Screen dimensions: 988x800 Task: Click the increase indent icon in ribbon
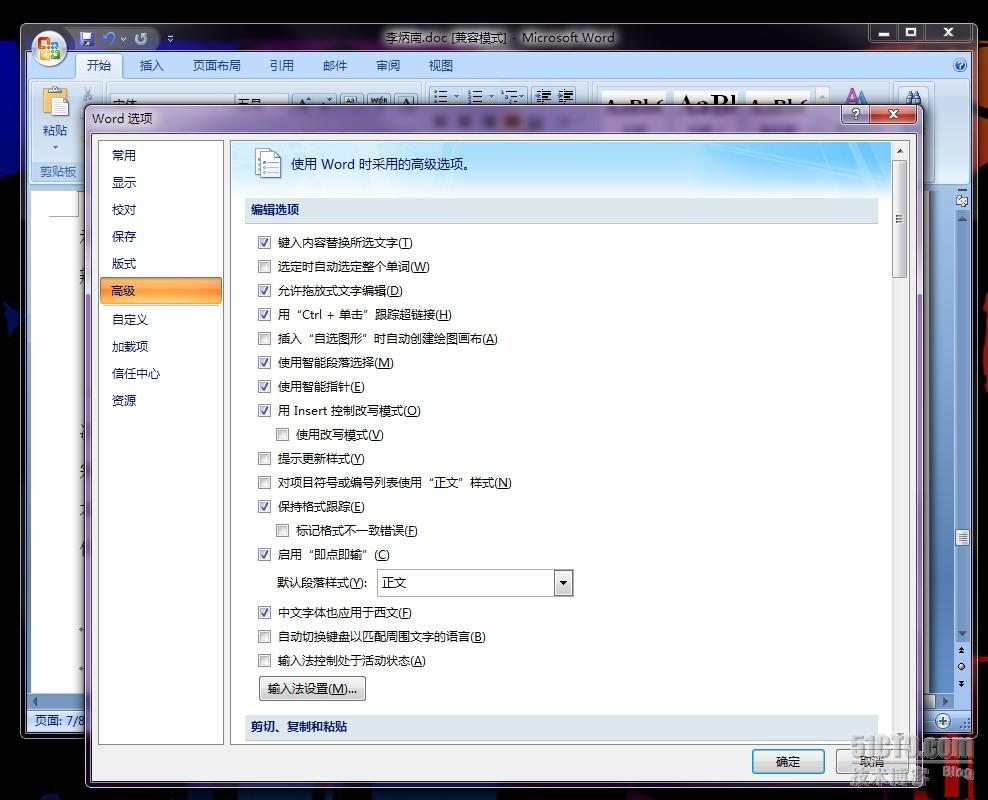point(566,96)
